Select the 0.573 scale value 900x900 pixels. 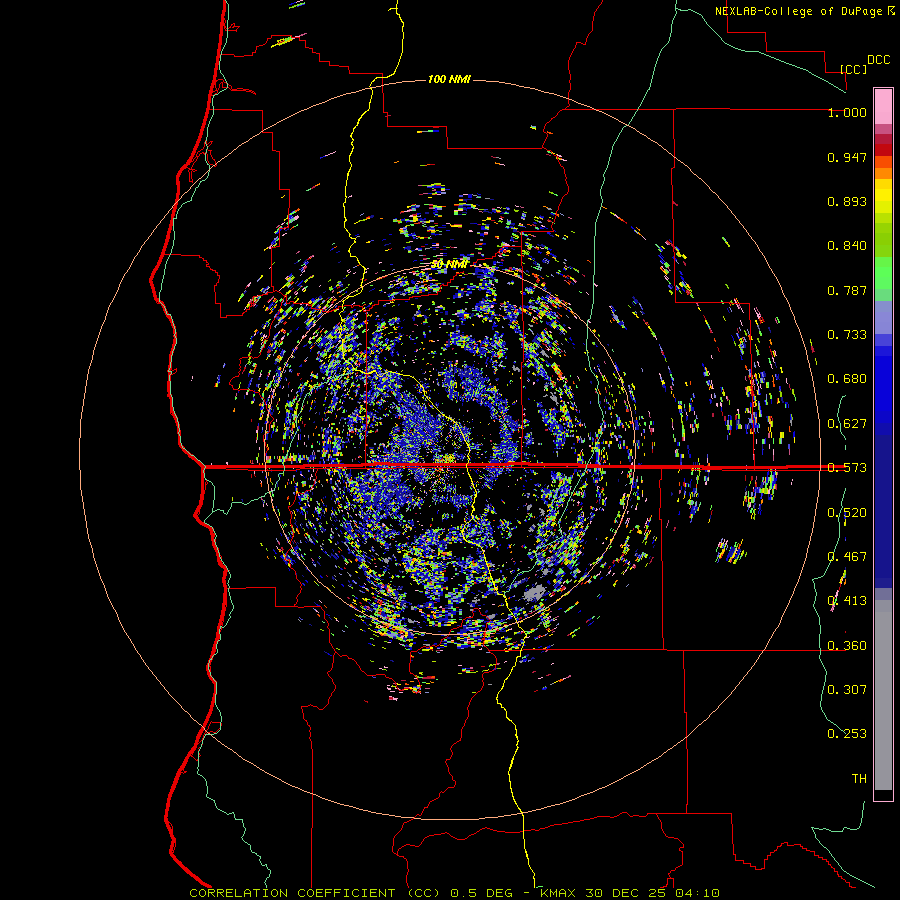[x=847, y=468]
